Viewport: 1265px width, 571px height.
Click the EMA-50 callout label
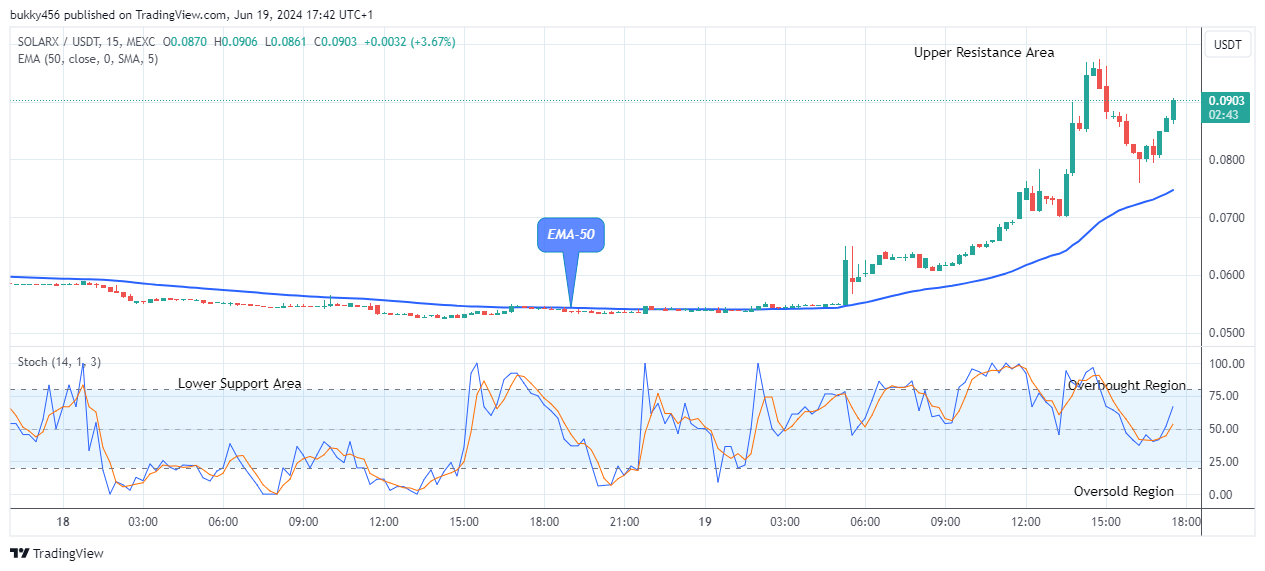[x=570, y=235]
